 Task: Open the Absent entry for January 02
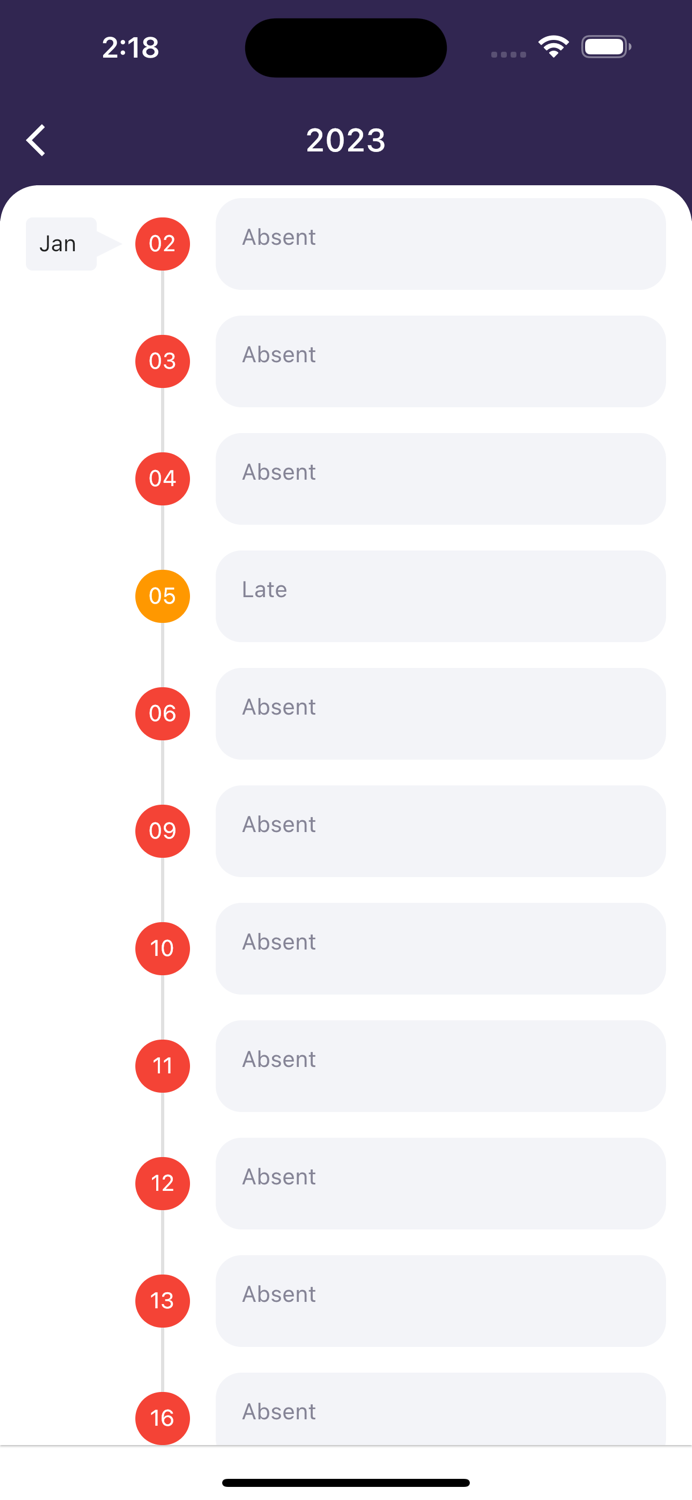[x=440, y=243]
